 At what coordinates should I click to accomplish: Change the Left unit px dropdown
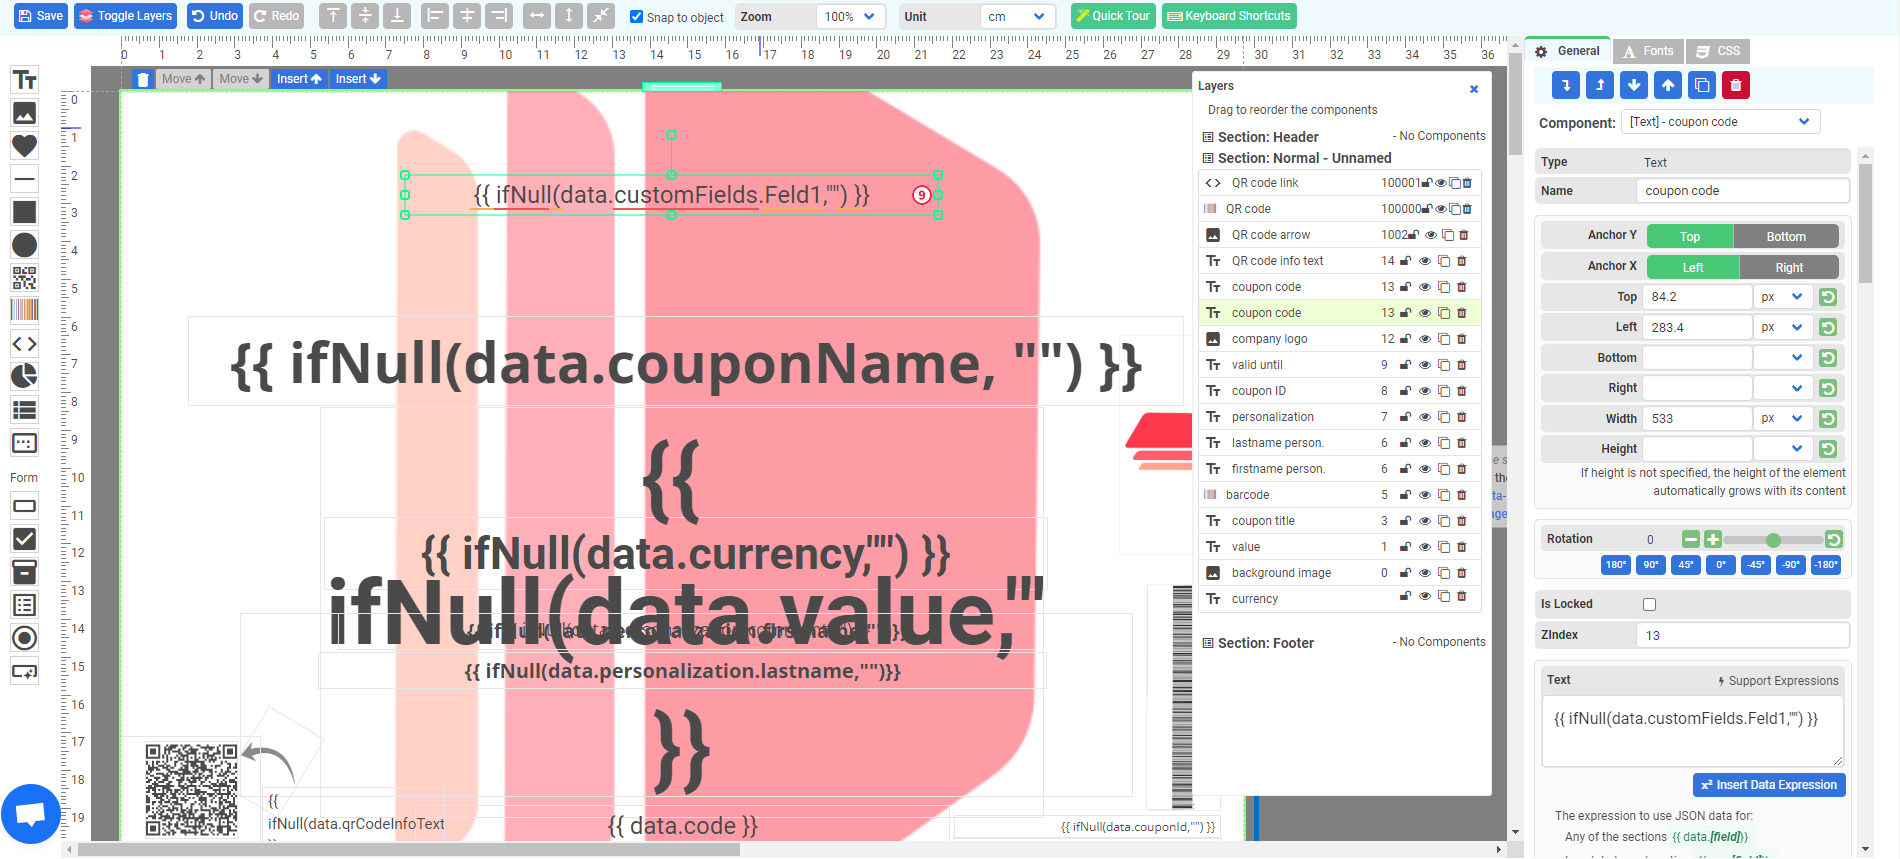click(x=1782, y=327)
